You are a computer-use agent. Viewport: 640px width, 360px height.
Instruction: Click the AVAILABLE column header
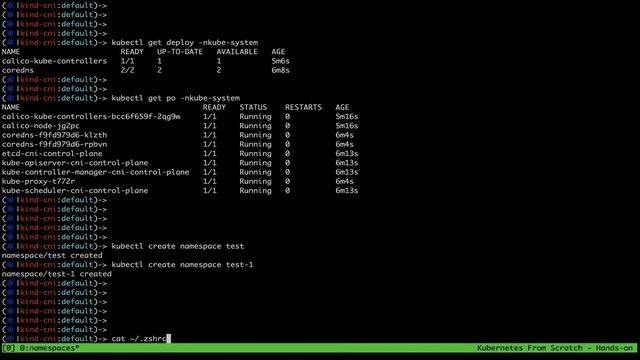[237, 52]
